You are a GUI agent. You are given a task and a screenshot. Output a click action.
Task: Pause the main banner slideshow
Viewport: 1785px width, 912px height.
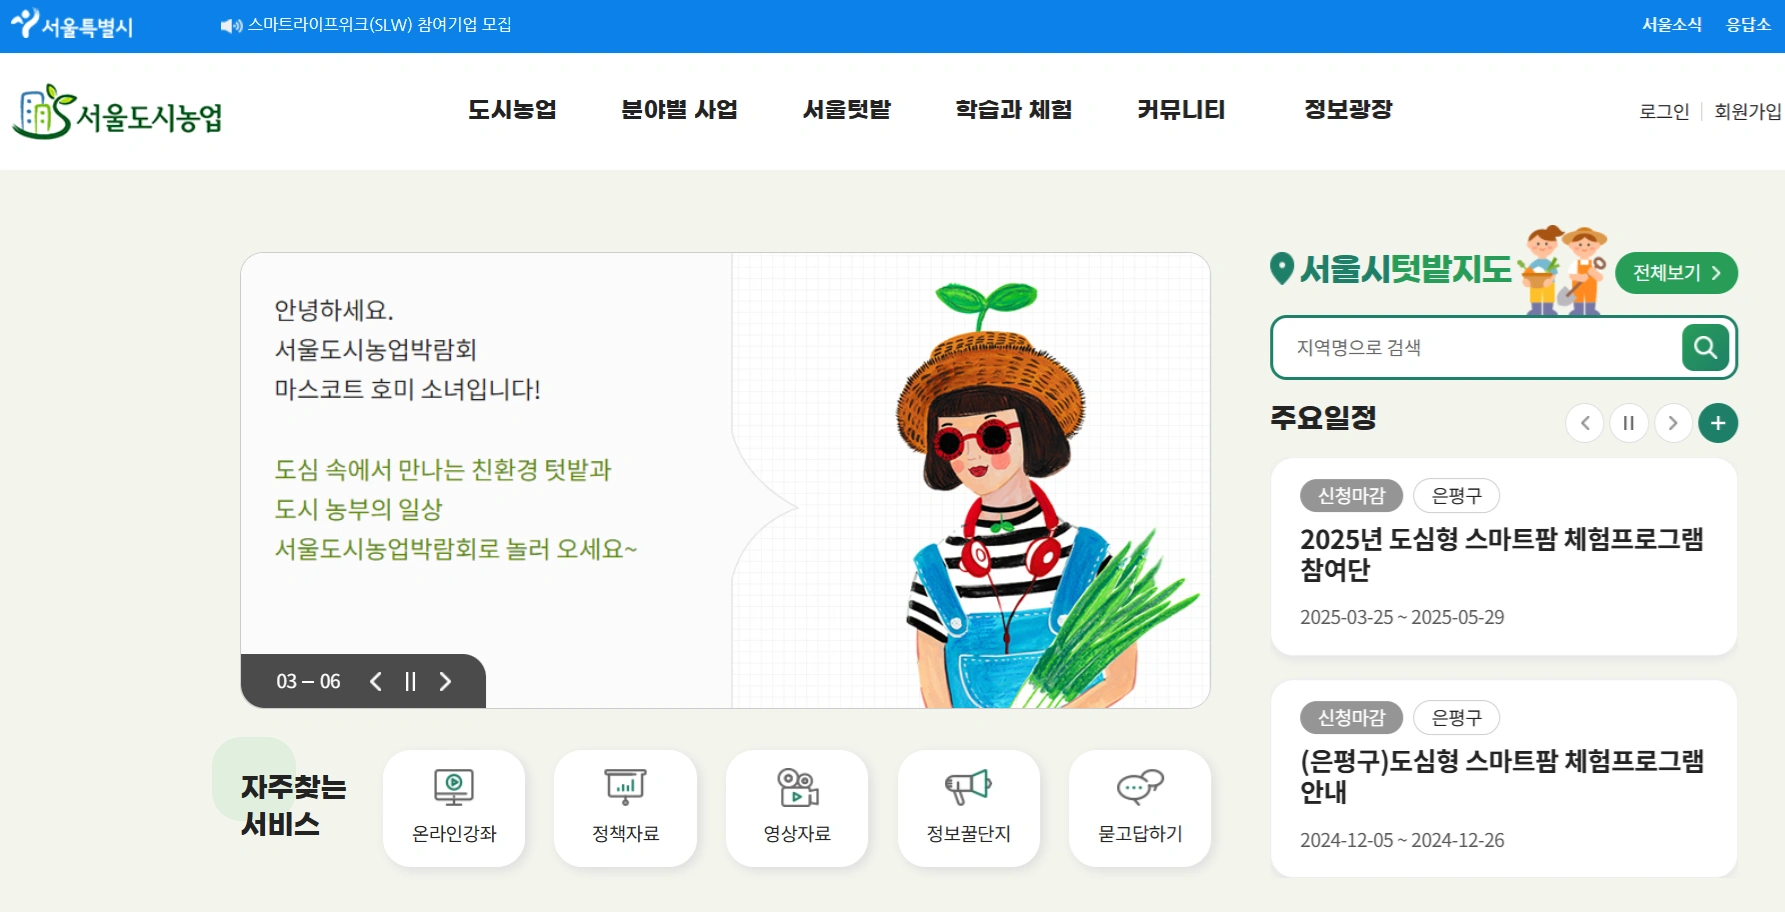point(410,682)
